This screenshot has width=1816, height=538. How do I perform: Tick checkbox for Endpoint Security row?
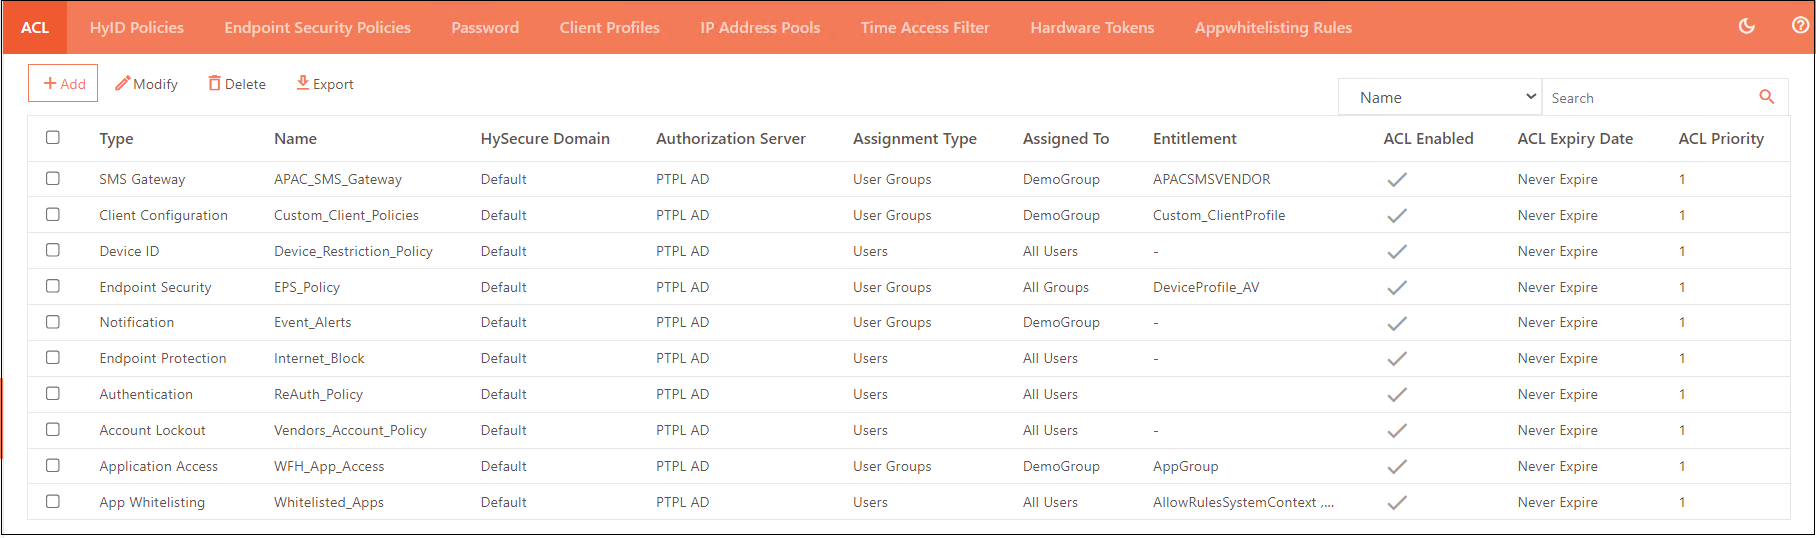tap(53, 287)
